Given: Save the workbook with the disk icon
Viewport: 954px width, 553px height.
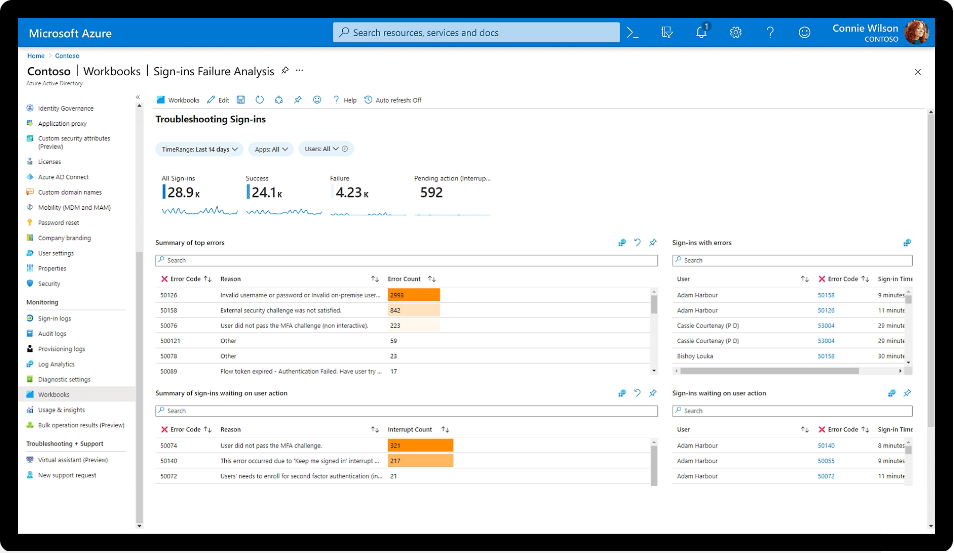Looking at the screenshot, I should [x=241, y=100].
